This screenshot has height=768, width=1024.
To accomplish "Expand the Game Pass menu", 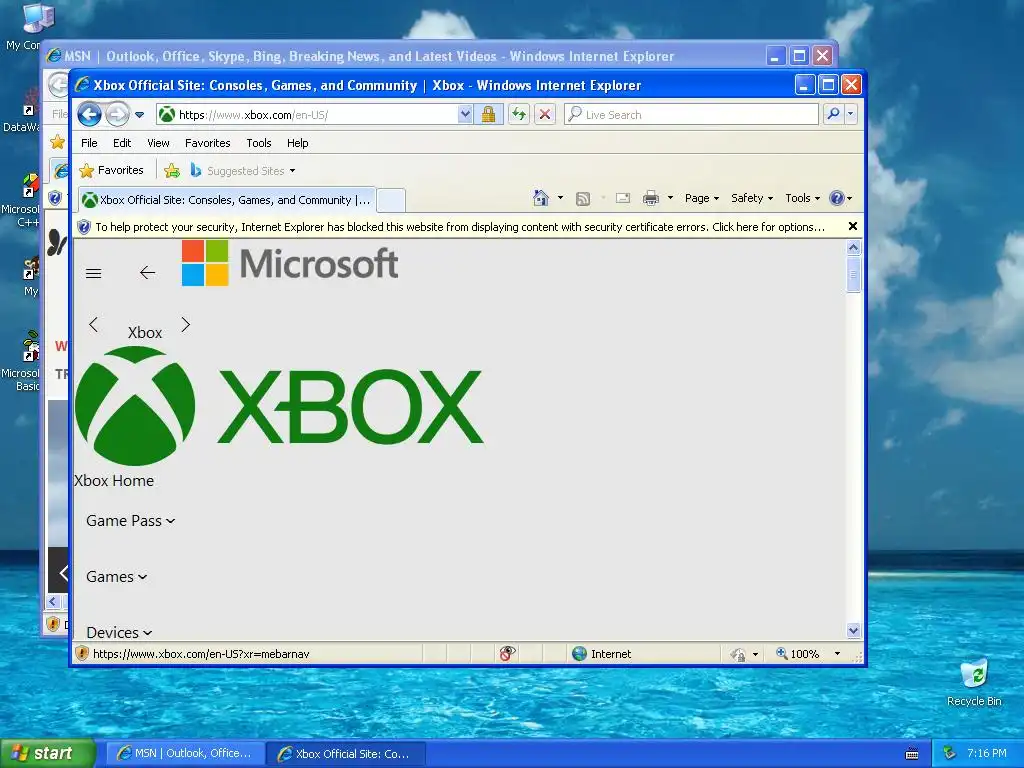I will 131,520.
